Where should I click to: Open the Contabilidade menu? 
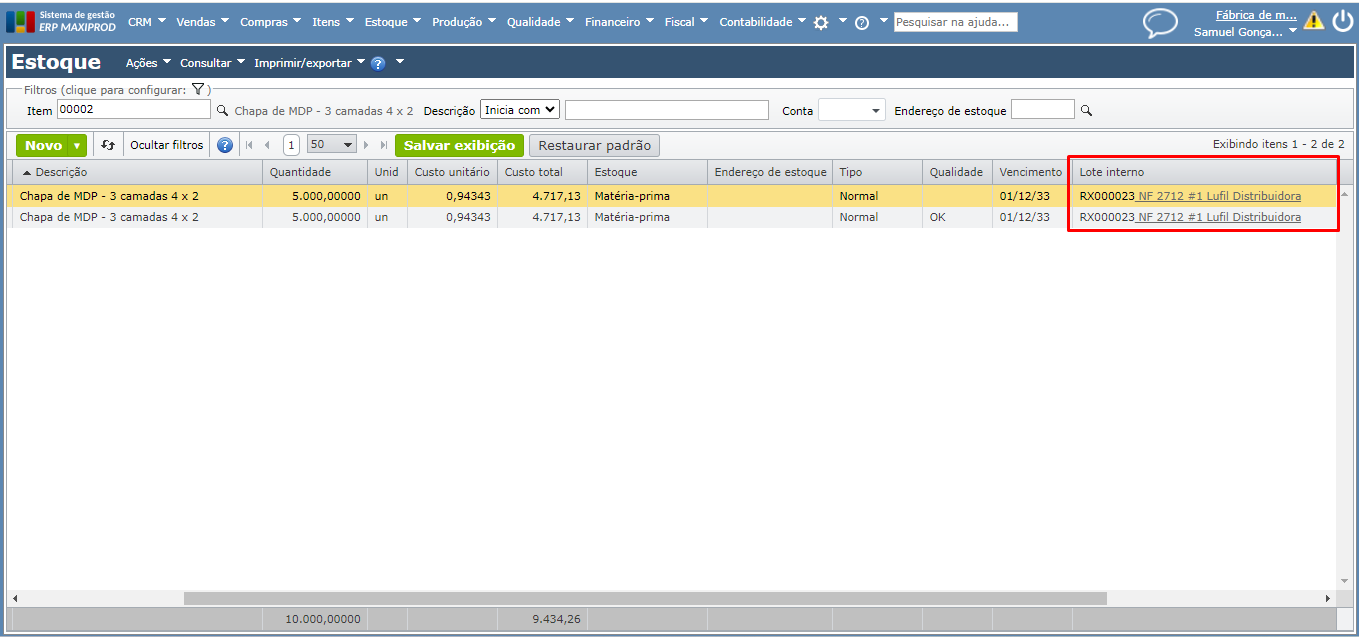pos(762,21)
